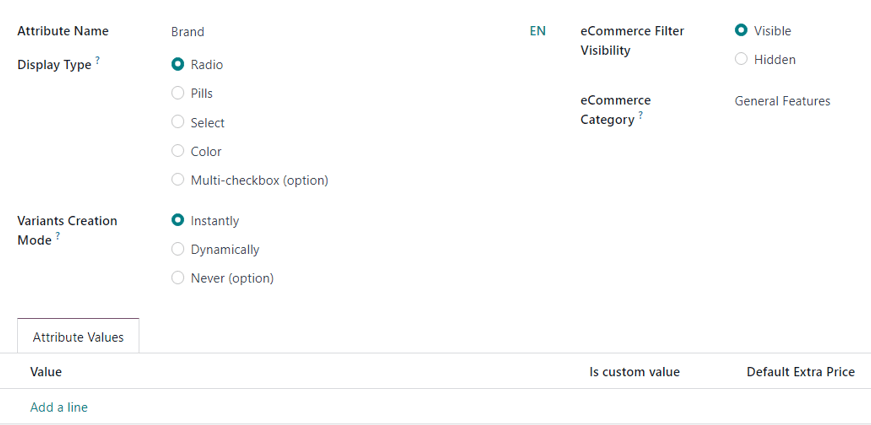Open the Attribute Values tab

[78, 337]
